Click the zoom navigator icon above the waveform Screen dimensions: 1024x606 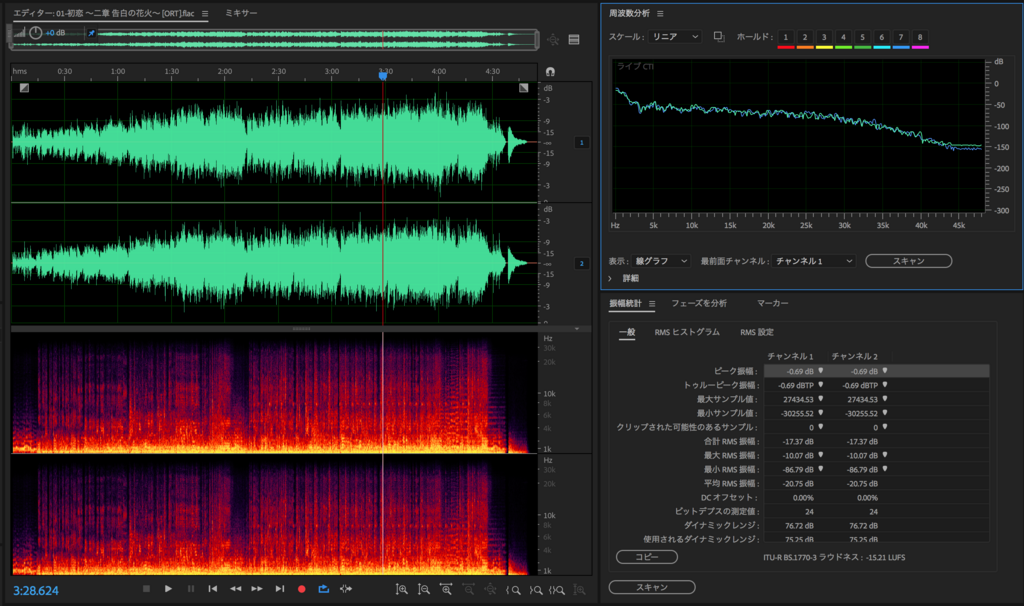coord(553,40)
